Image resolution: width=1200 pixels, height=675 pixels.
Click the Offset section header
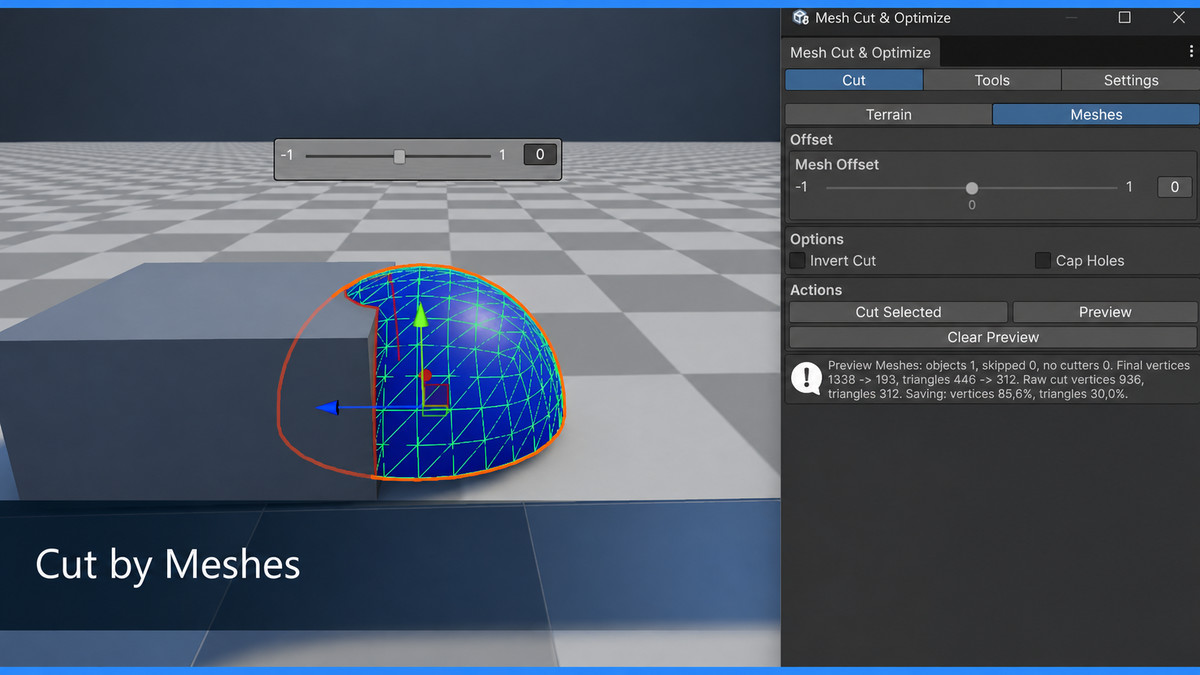coord(811,140)
